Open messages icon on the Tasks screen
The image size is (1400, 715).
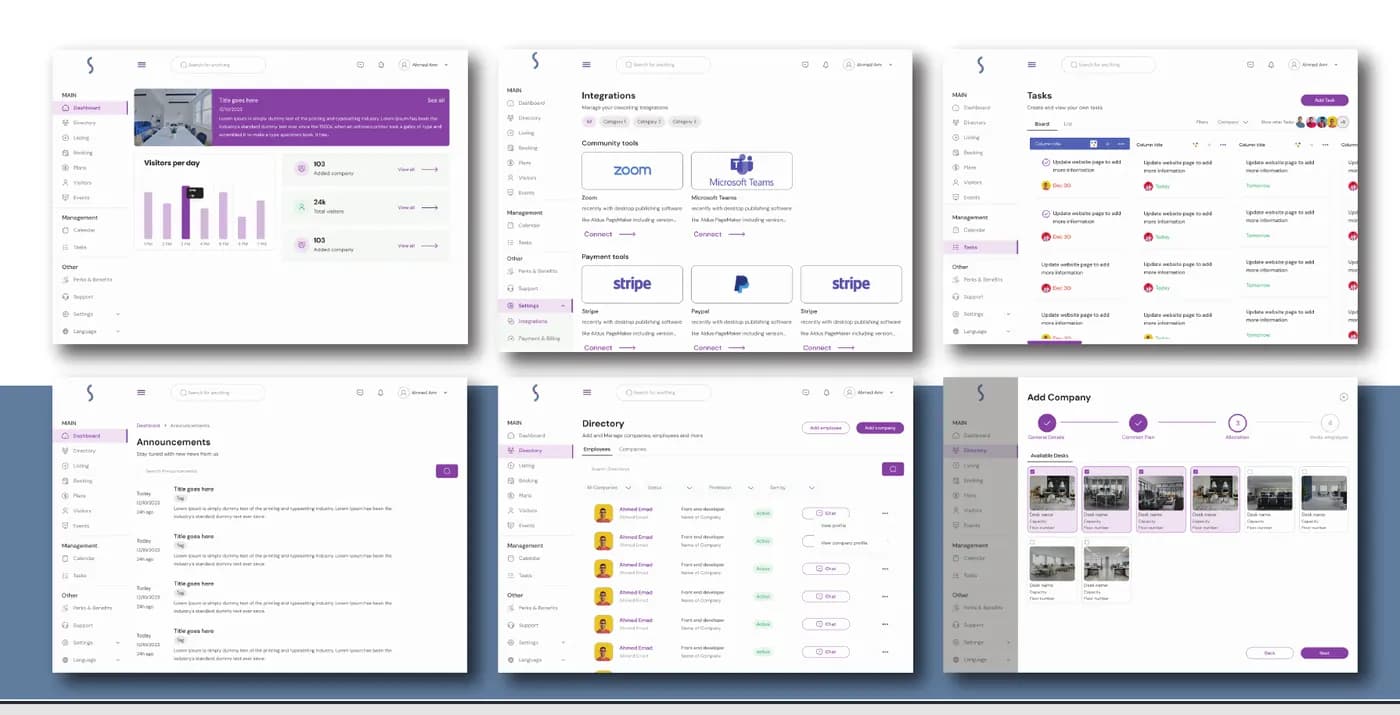pos(1250,65)
